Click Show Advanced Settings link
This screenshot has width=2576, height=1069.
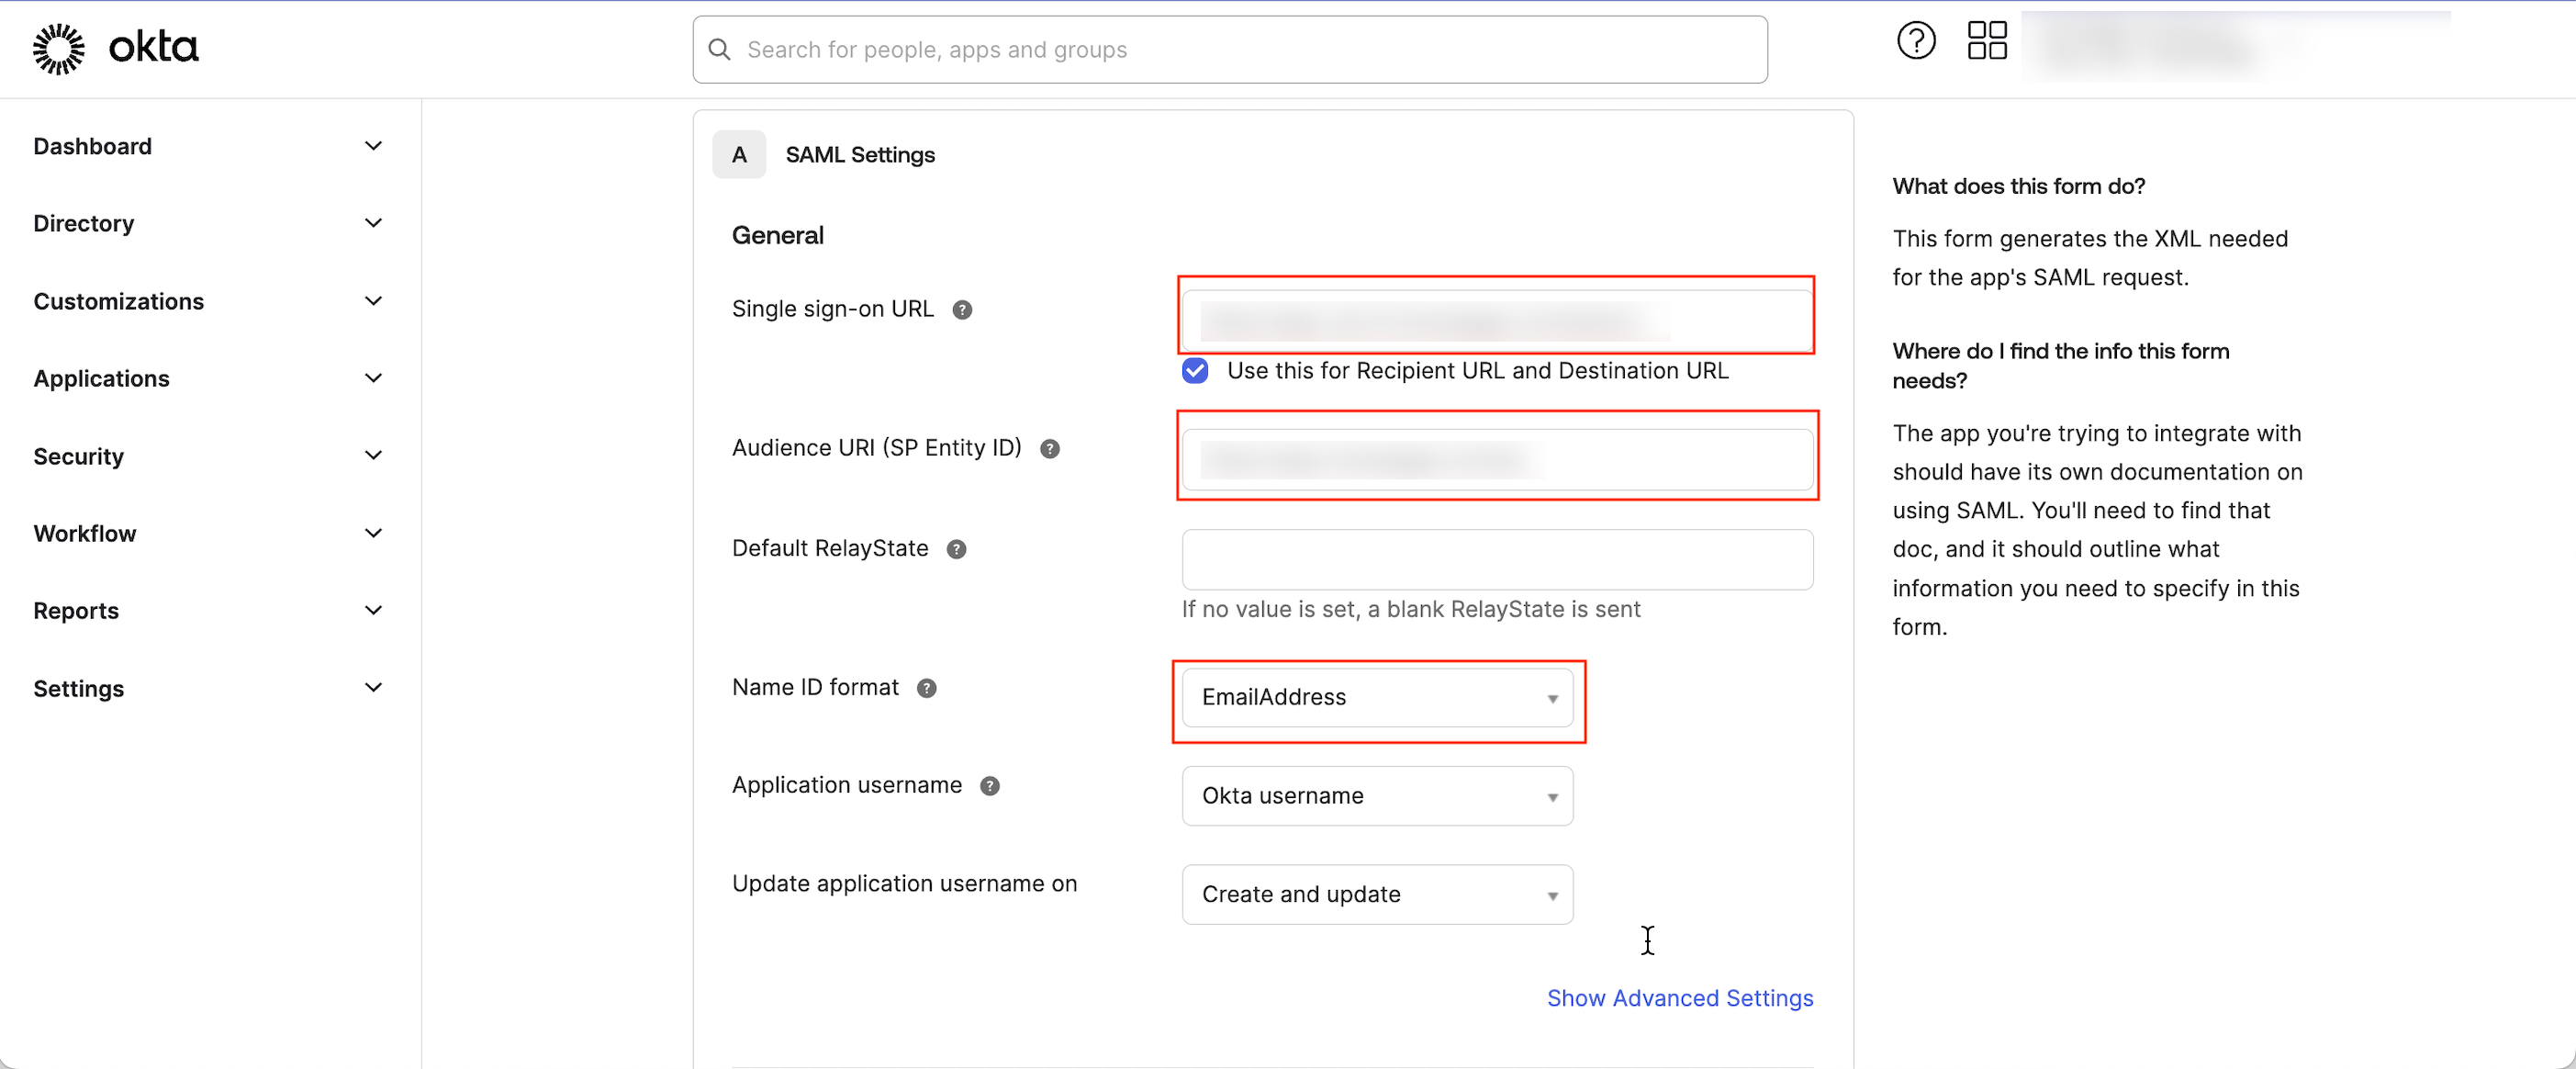[x=1679, y=998]
